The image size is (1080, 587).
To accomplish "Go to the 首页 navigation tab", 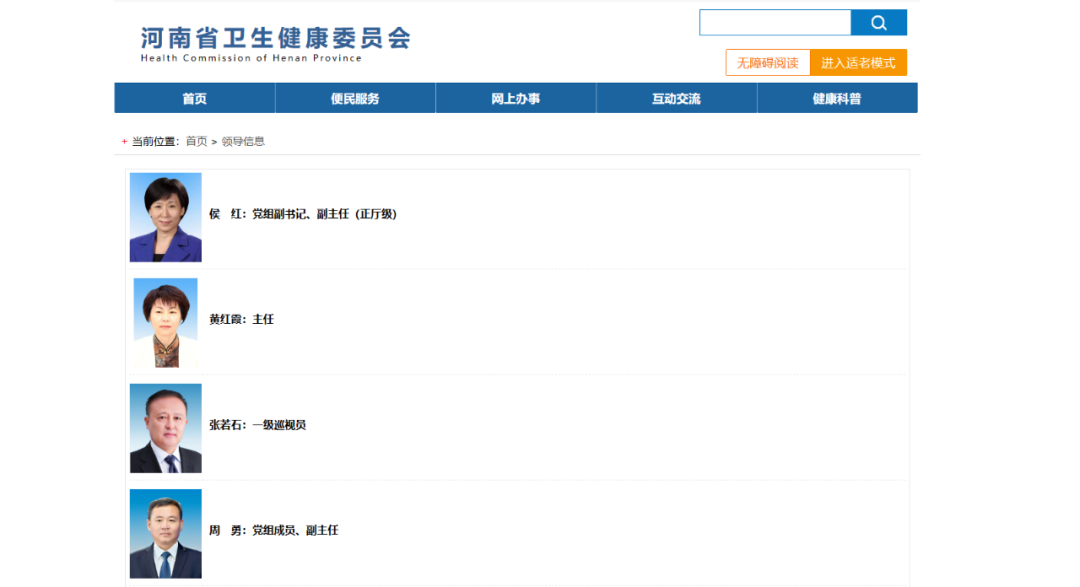I will click(x=195, y=99).
